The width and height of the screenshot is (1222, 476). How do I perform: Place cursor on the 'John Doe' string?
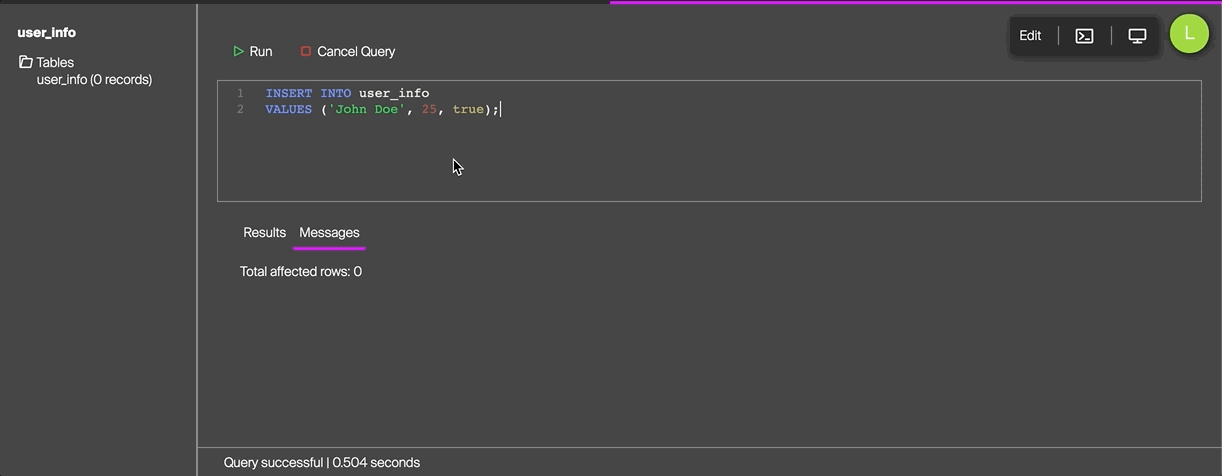[x=366, y=109]
